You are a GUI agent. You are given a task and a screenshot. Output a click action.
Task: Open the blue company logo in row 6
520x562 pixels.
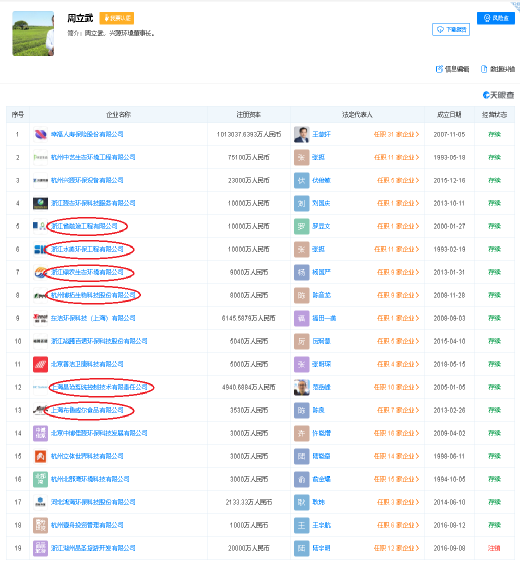(40, 249)
